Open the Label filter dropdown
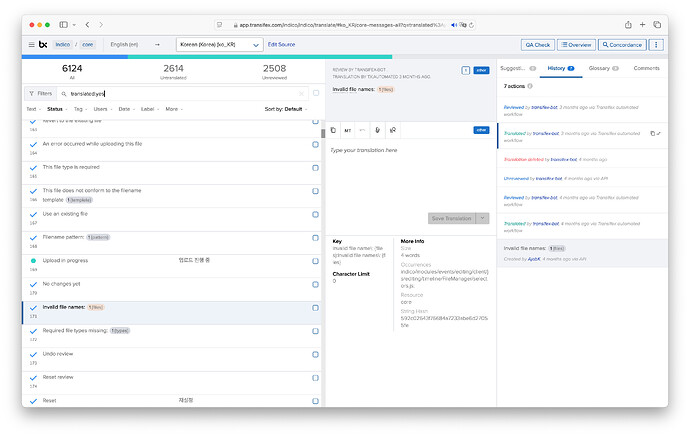 (150, 109)
